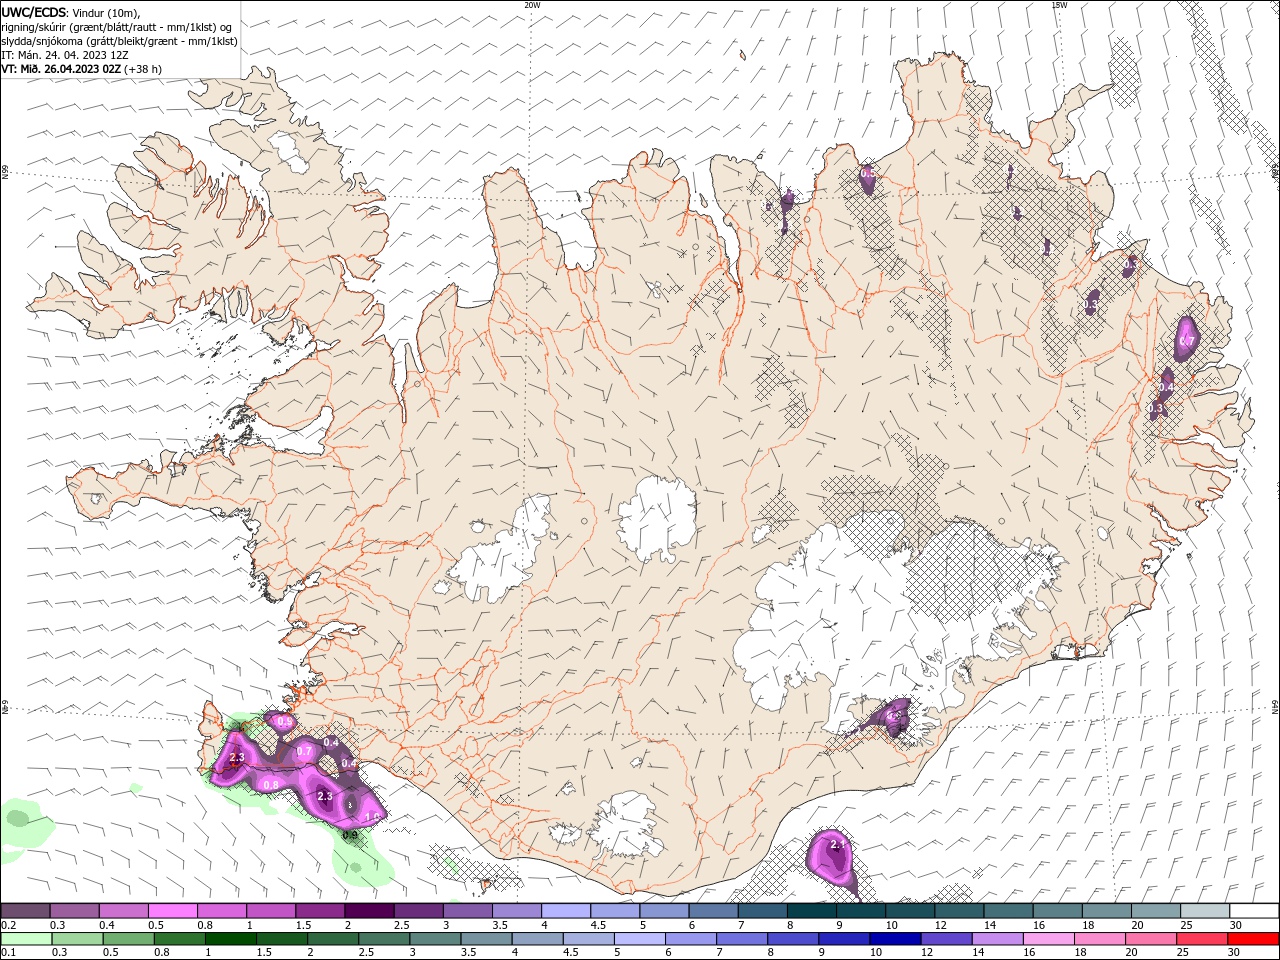
Task: Pick bright pink snow swatch between 0.5 and 0.8
Action: pos(172,910)
